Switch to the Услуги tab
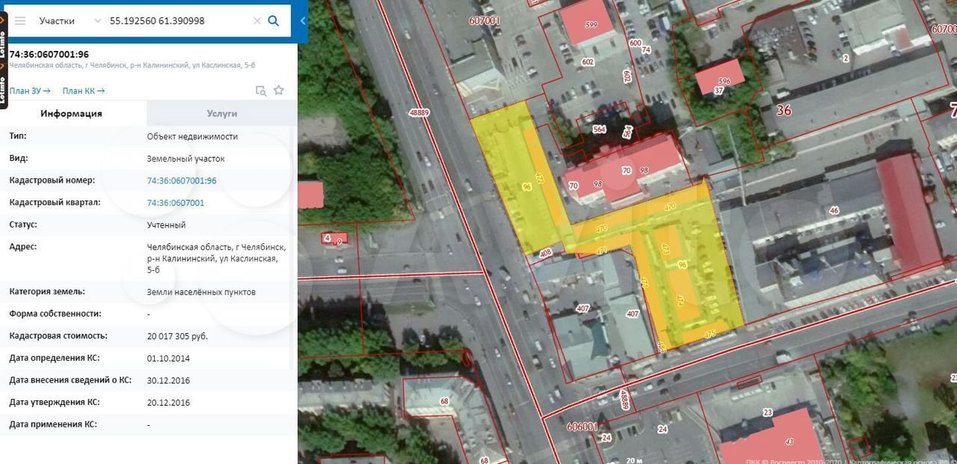Viewport: 957px width, 464px height. [222, 114]
